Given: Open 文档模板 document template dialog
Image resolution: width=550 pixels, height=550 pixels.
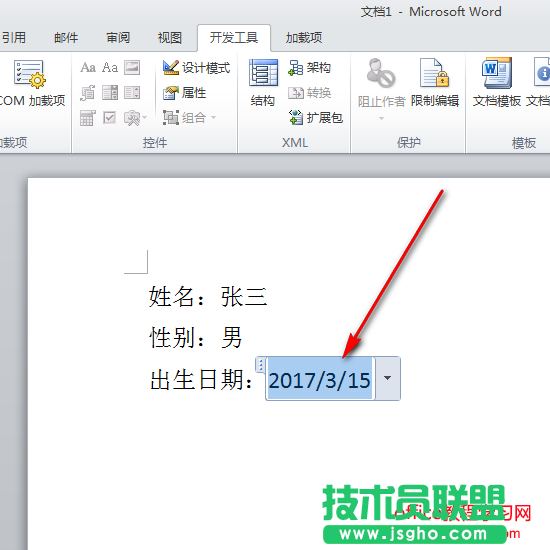Looking at the screenshot, I should (497, 83).
